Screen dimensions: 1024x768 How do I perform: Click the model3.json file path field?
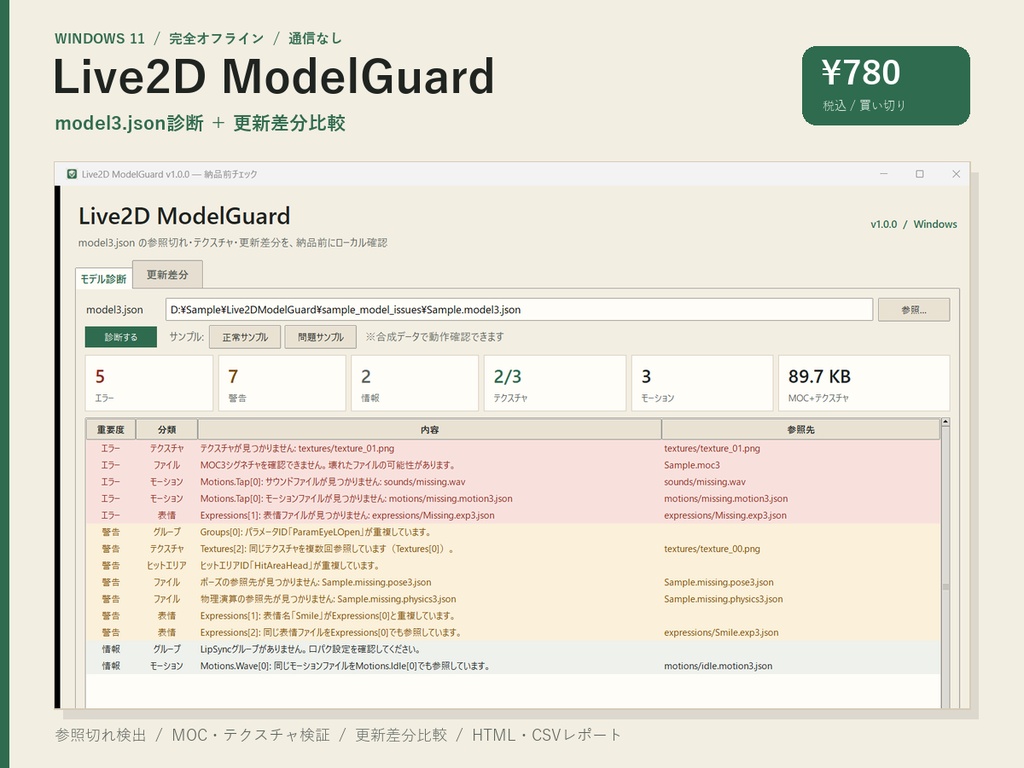(519, 310)
